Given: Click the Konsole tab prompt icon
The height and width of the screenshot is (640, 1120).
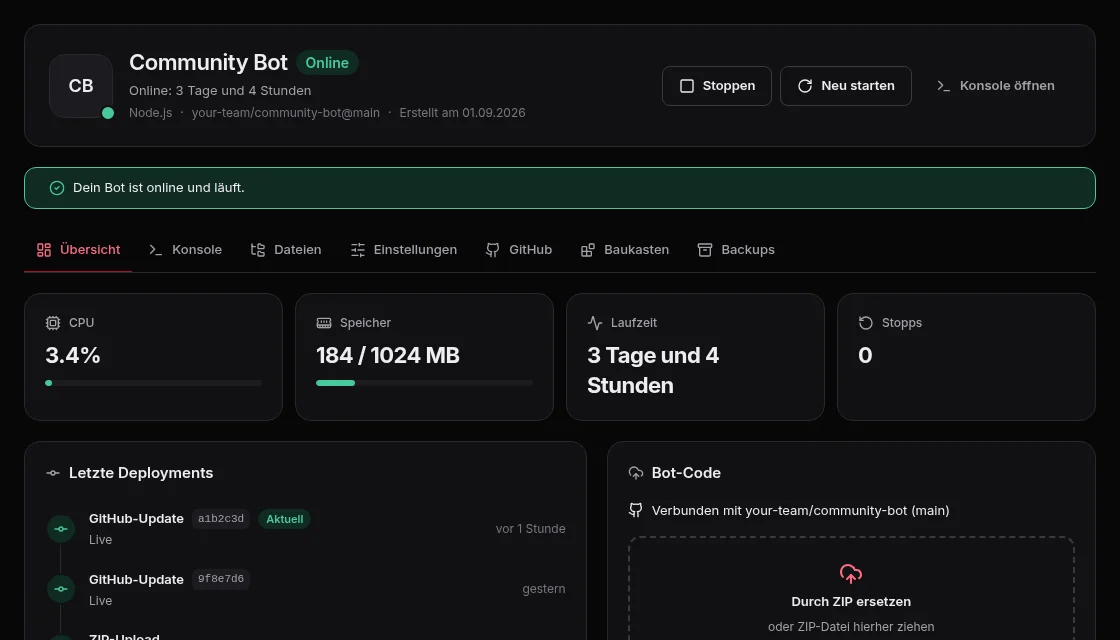Looking at the screenshot, I should (156, 250).
